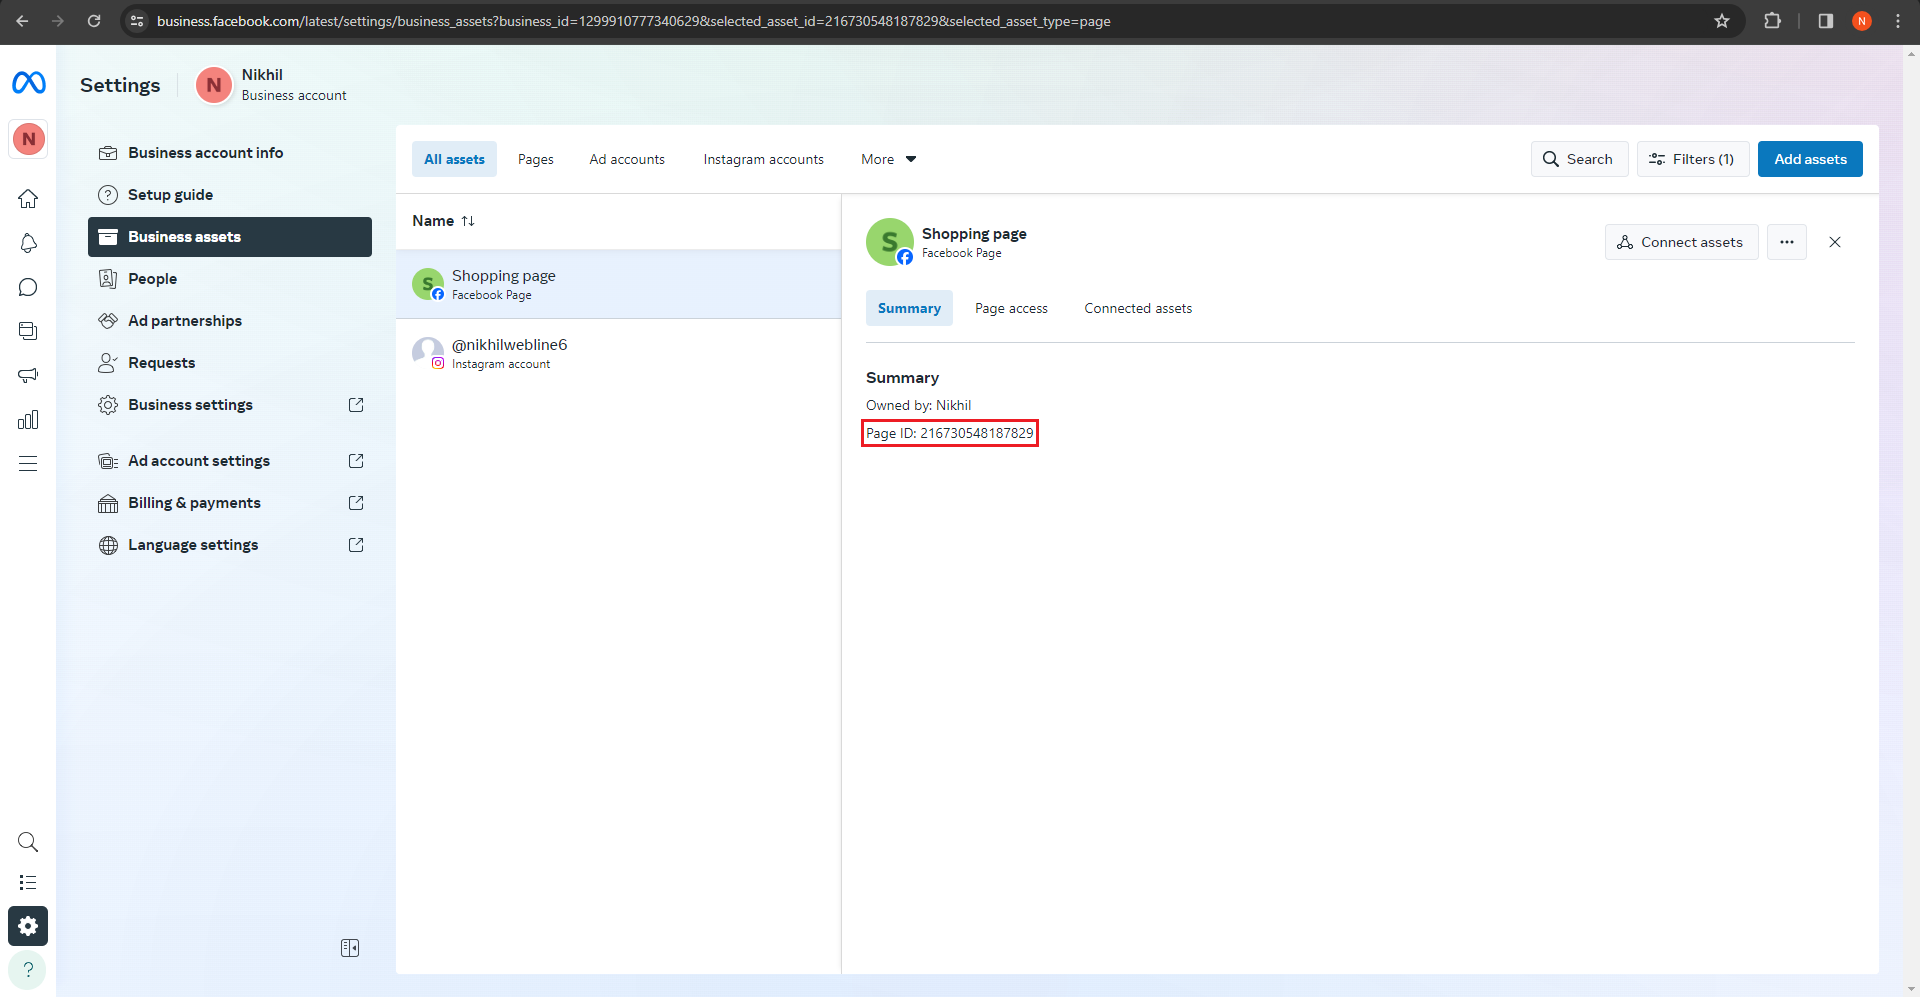Screen dimensions: 1920x997
Task: Open Setup guide menu item
Action: click(x=230, y=195)
